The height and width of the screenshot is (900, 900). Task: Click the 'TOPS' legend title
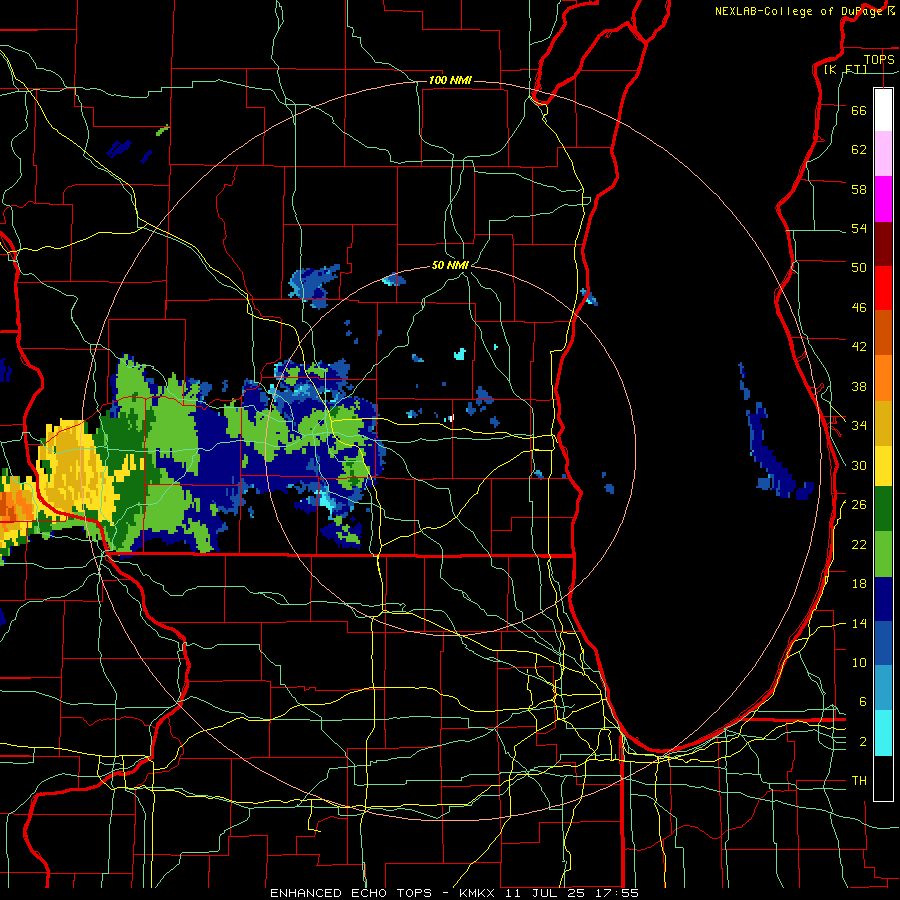pos(879,59)
